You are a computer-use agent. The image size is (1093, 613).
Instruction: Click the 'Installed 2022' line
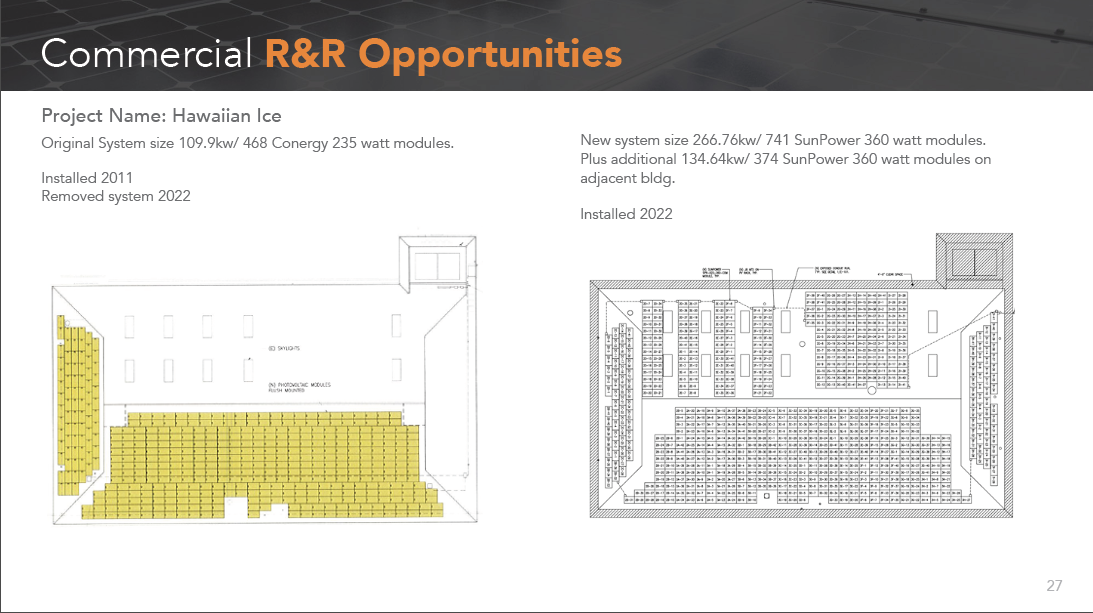tap(626, 214)
